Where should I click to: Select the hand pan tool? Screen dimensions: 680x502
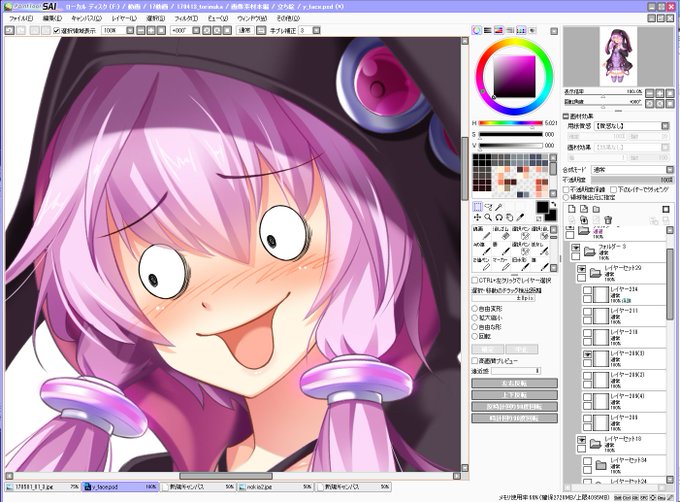click(510, 217)
